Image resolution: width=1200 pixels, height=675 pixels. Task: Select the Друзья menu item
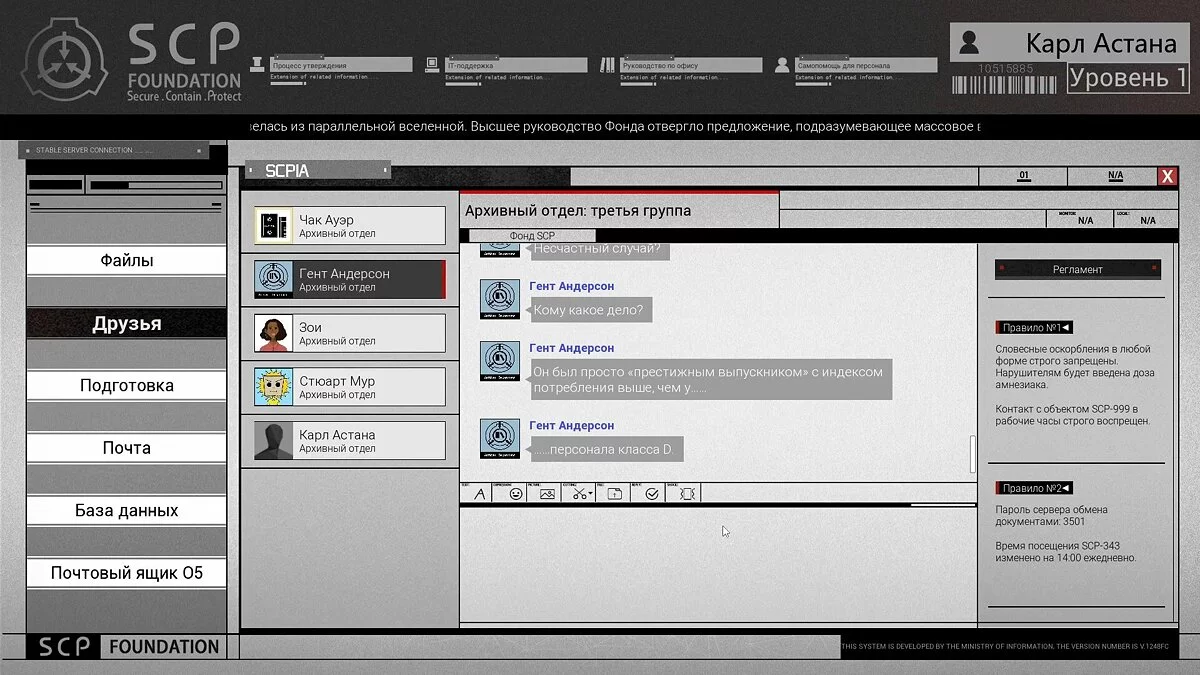coord(127,324)
